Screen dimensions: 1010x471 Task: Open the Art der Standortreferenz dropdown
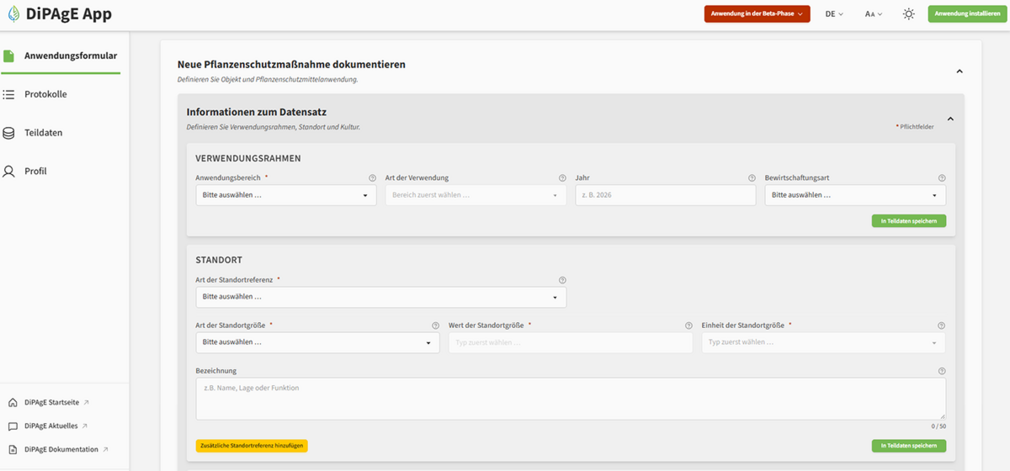[381, 298]
